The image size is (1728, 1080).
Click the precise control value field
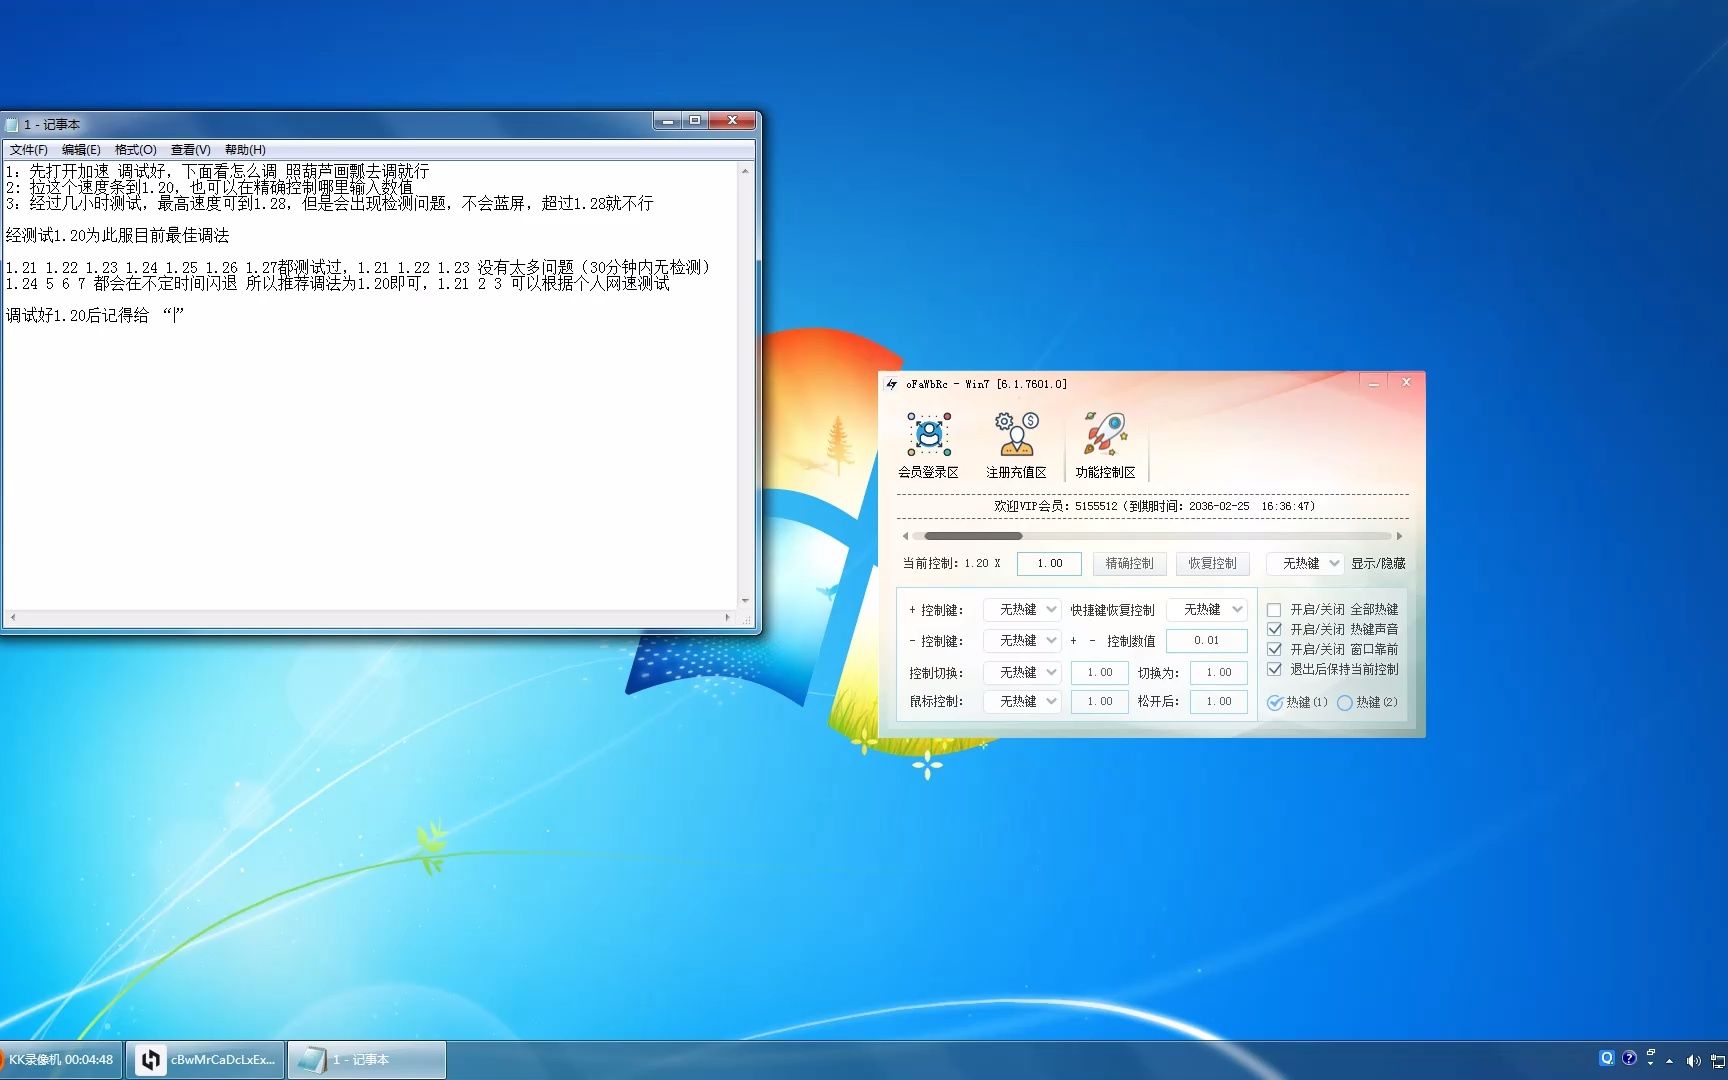(x=1049, y=564)
